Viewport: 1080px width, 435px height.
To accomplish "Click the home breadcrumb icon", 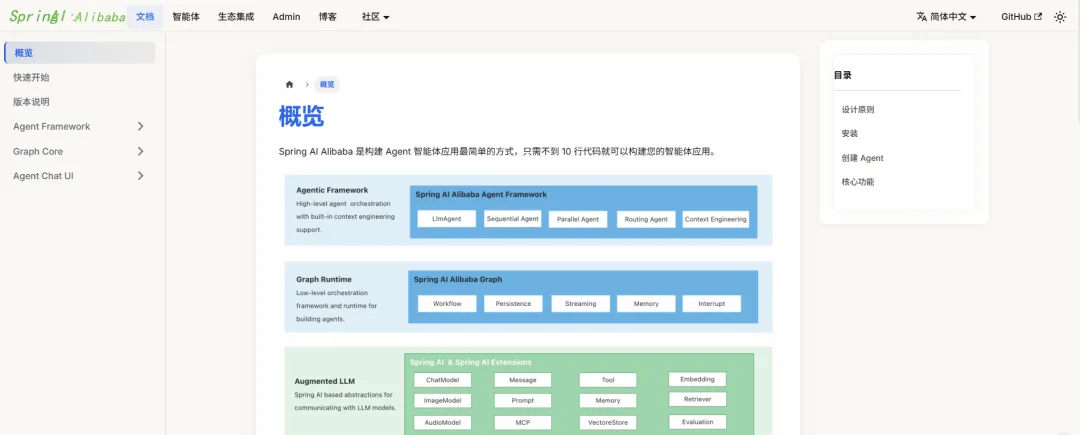I will coord(289,85).
